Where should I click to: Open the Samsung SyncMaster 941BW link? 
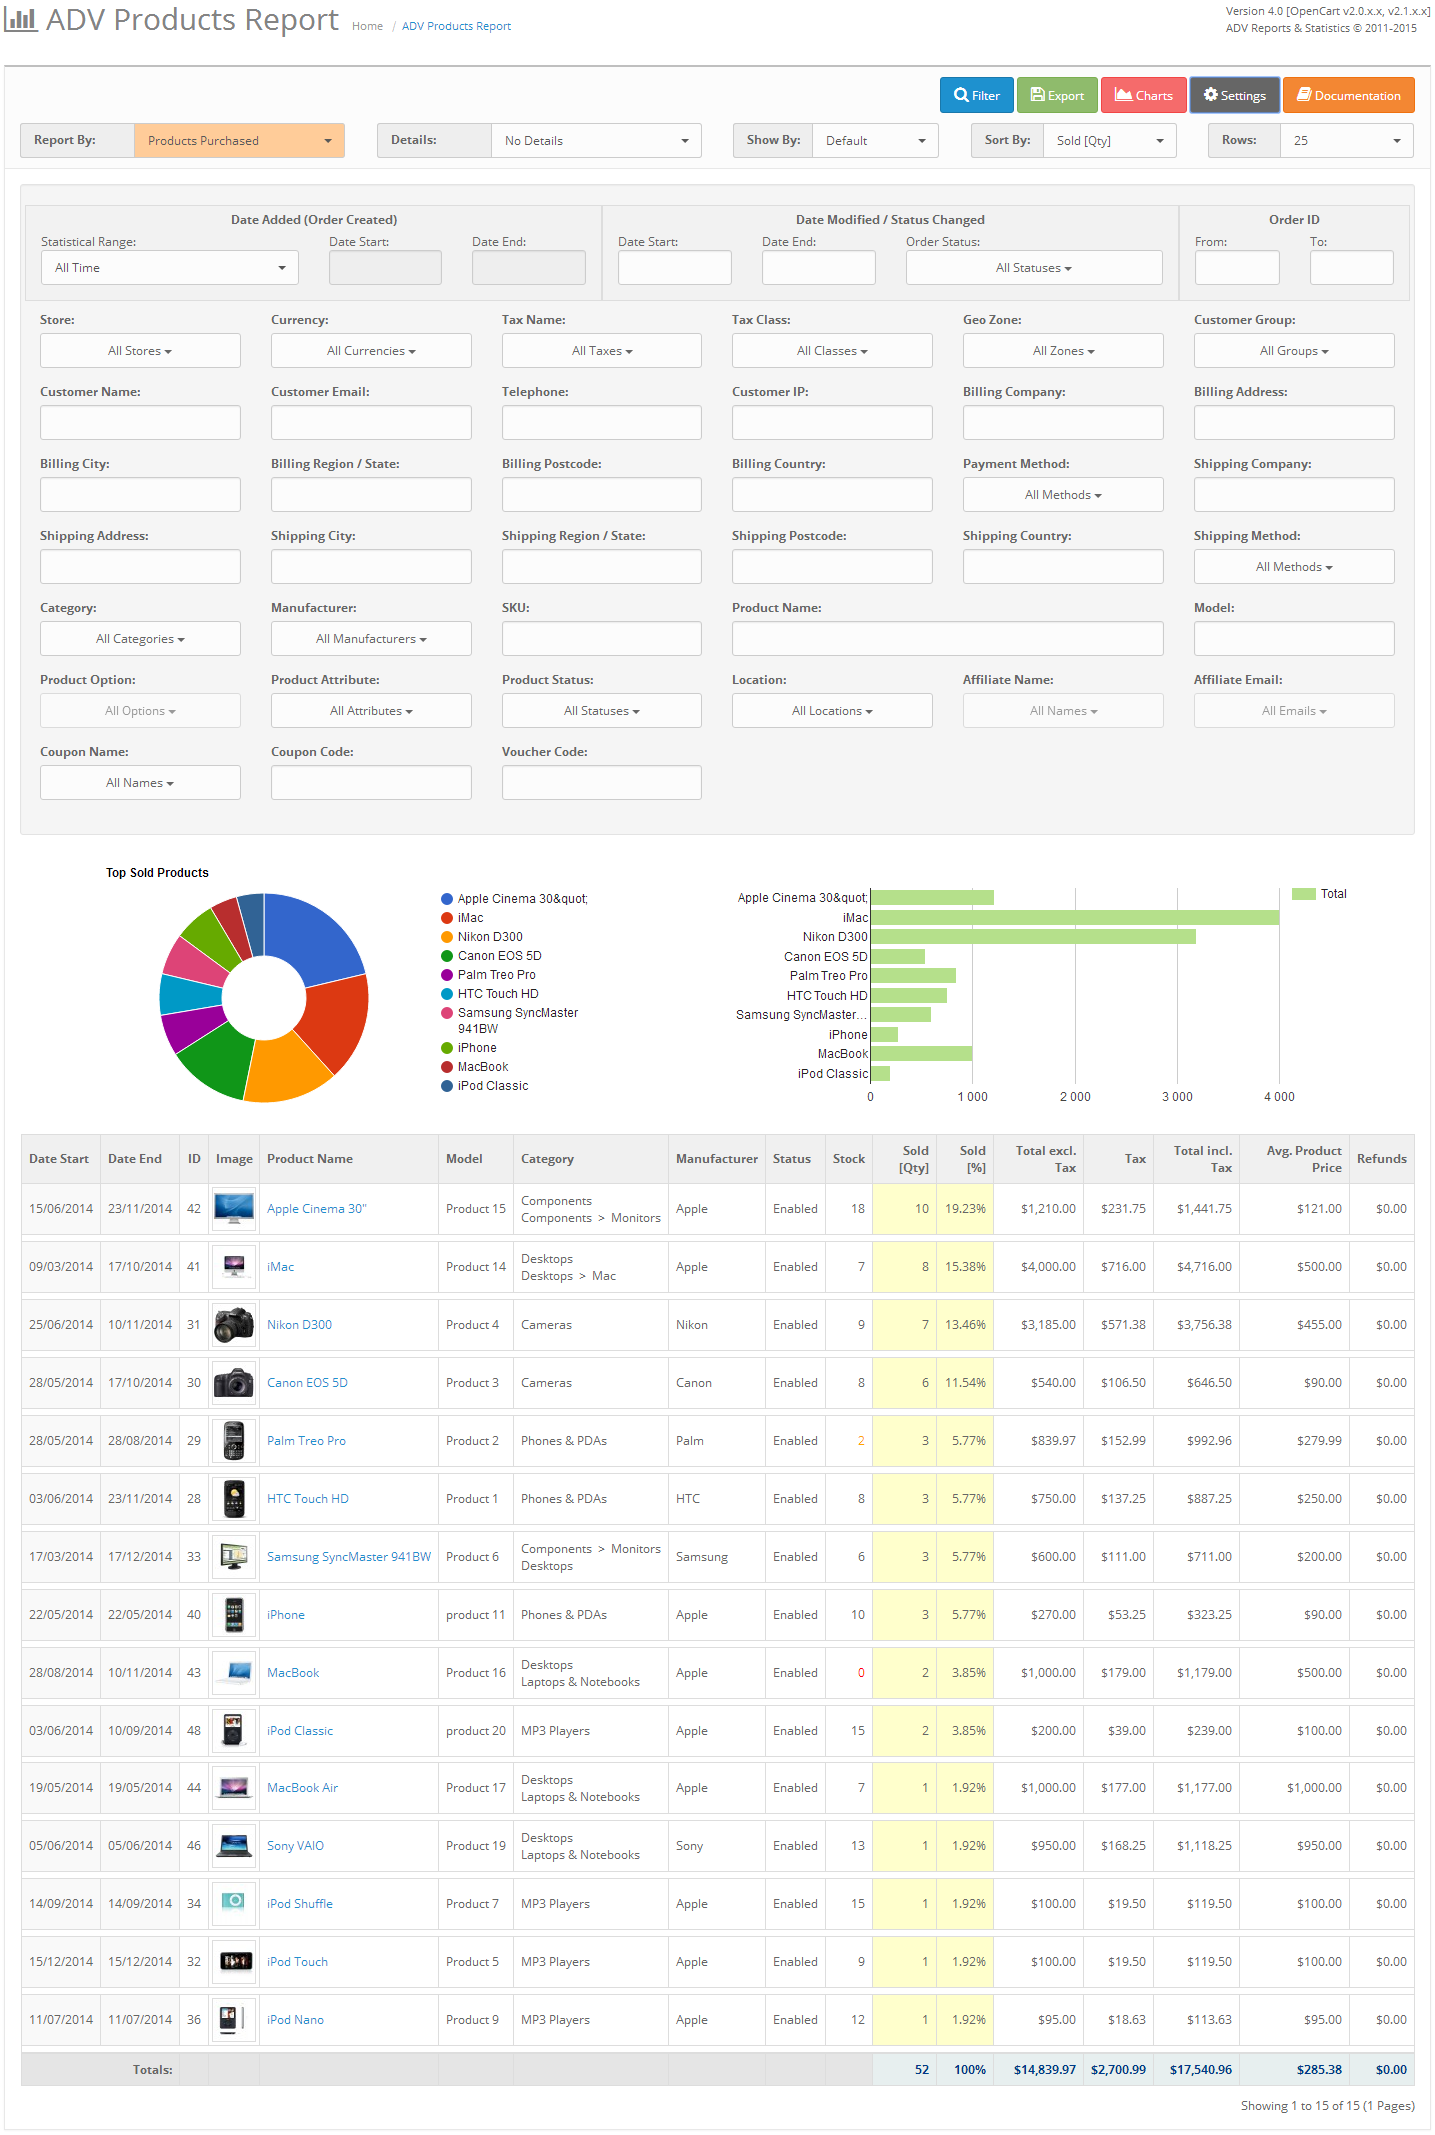[x=349, y=1557]
